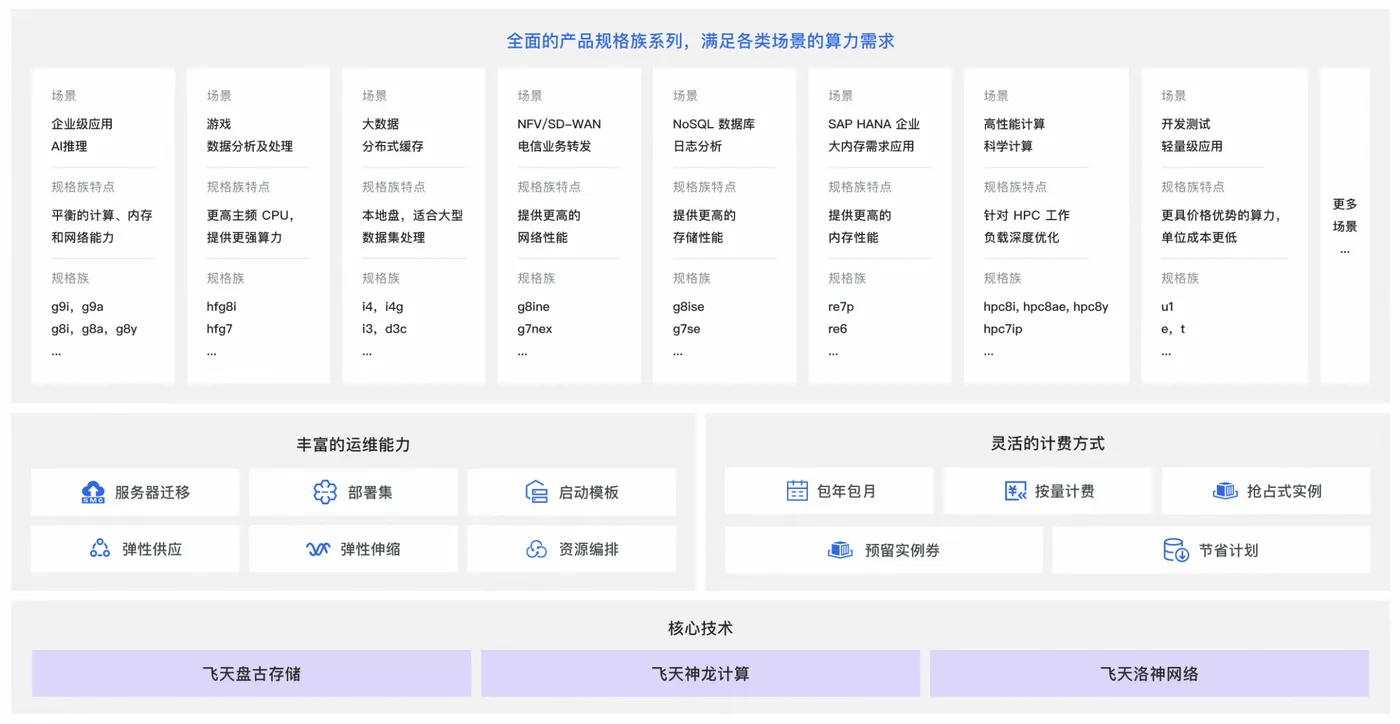Click the 服务器迁移 cloud icon
Screen dimensions: 1400x724
pos(93,492)
